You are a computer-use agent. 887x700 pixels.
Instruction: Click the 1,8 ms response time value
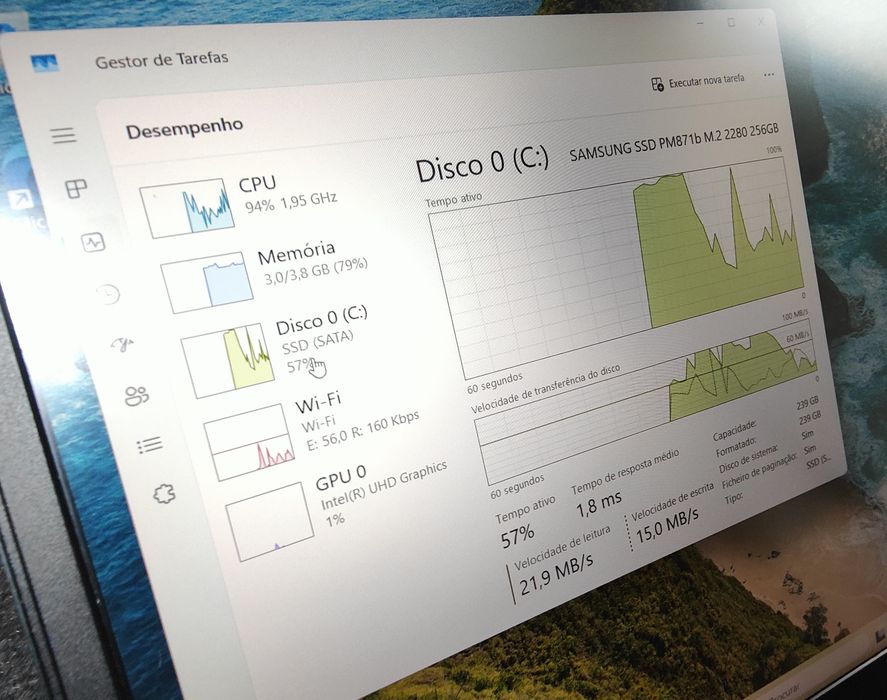pos(599,504)
